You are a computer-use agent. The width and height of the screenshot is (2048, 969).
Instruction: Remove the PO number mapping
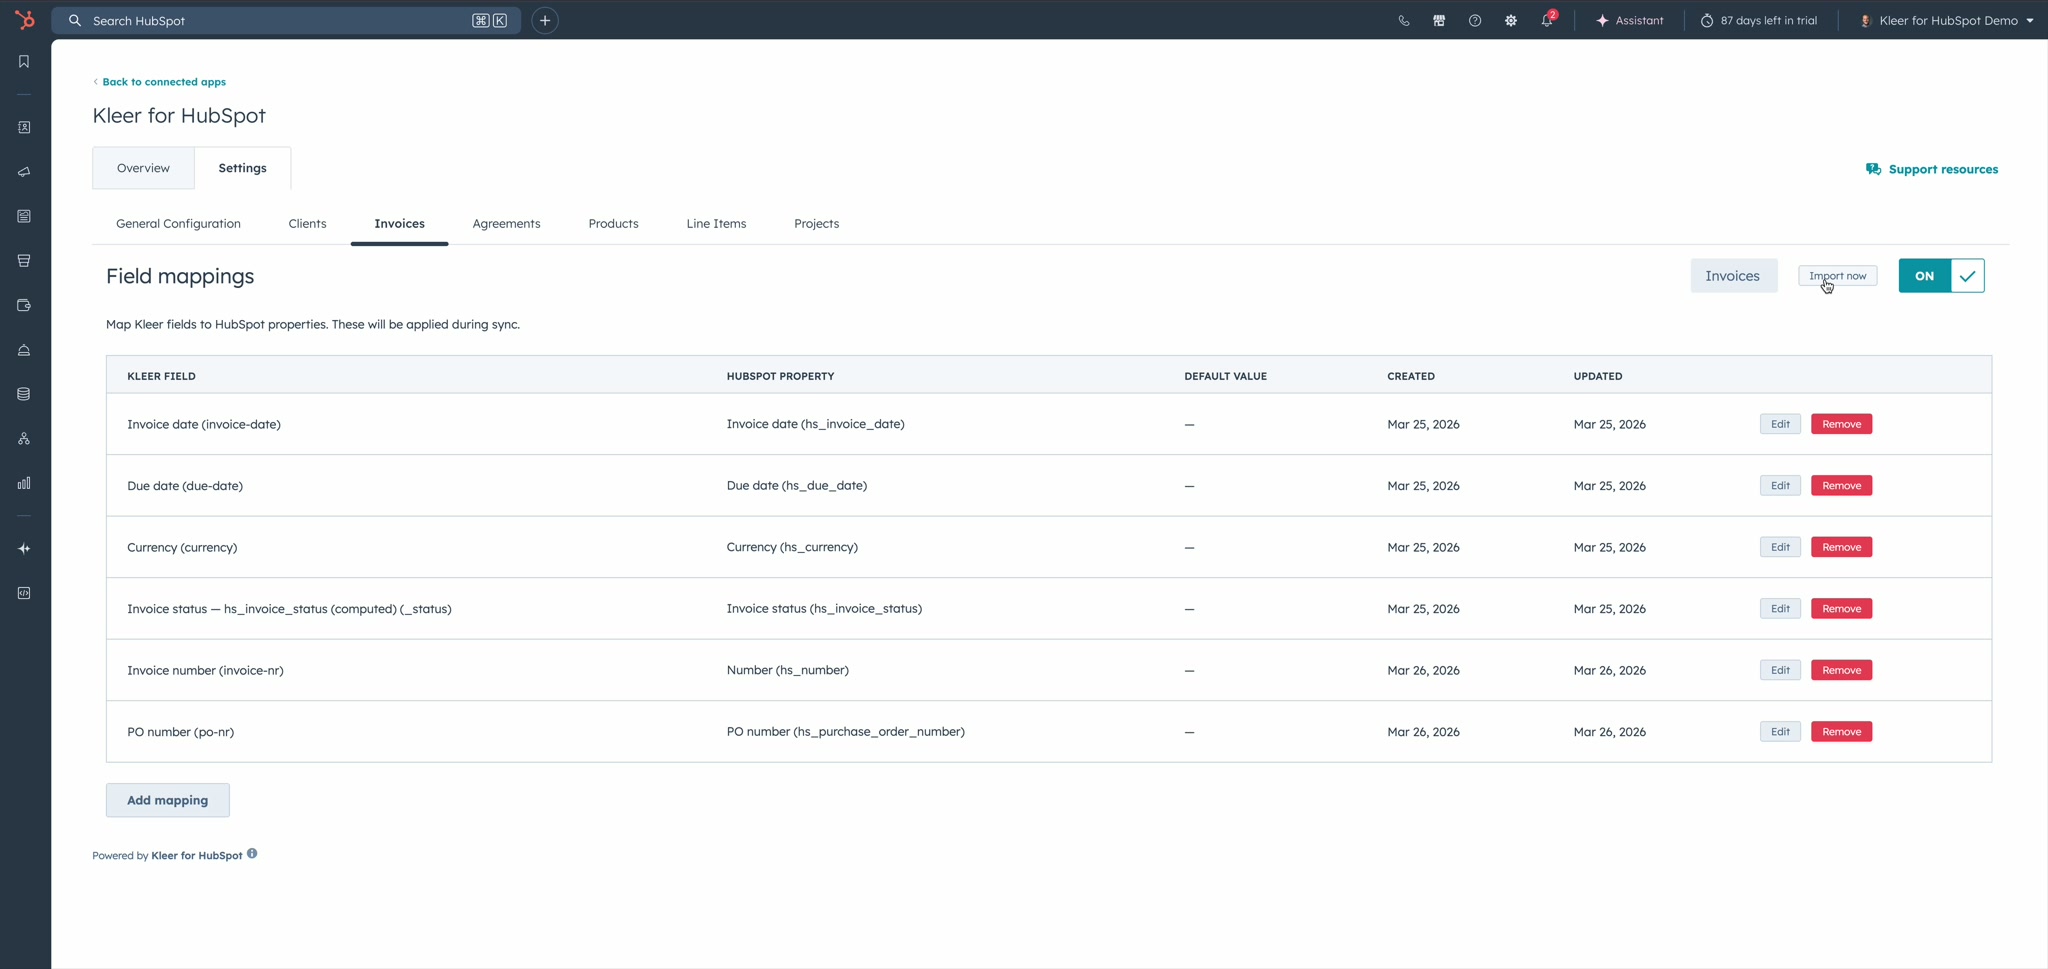coord(1841,732)
